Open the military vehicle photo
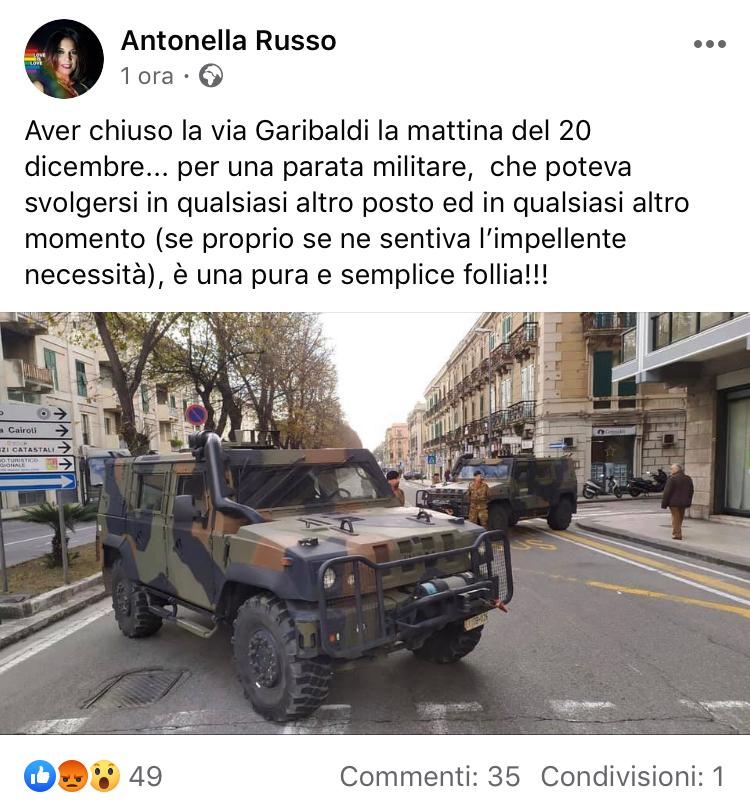Viewport: 750px width, 808px height. click(375, 523)
